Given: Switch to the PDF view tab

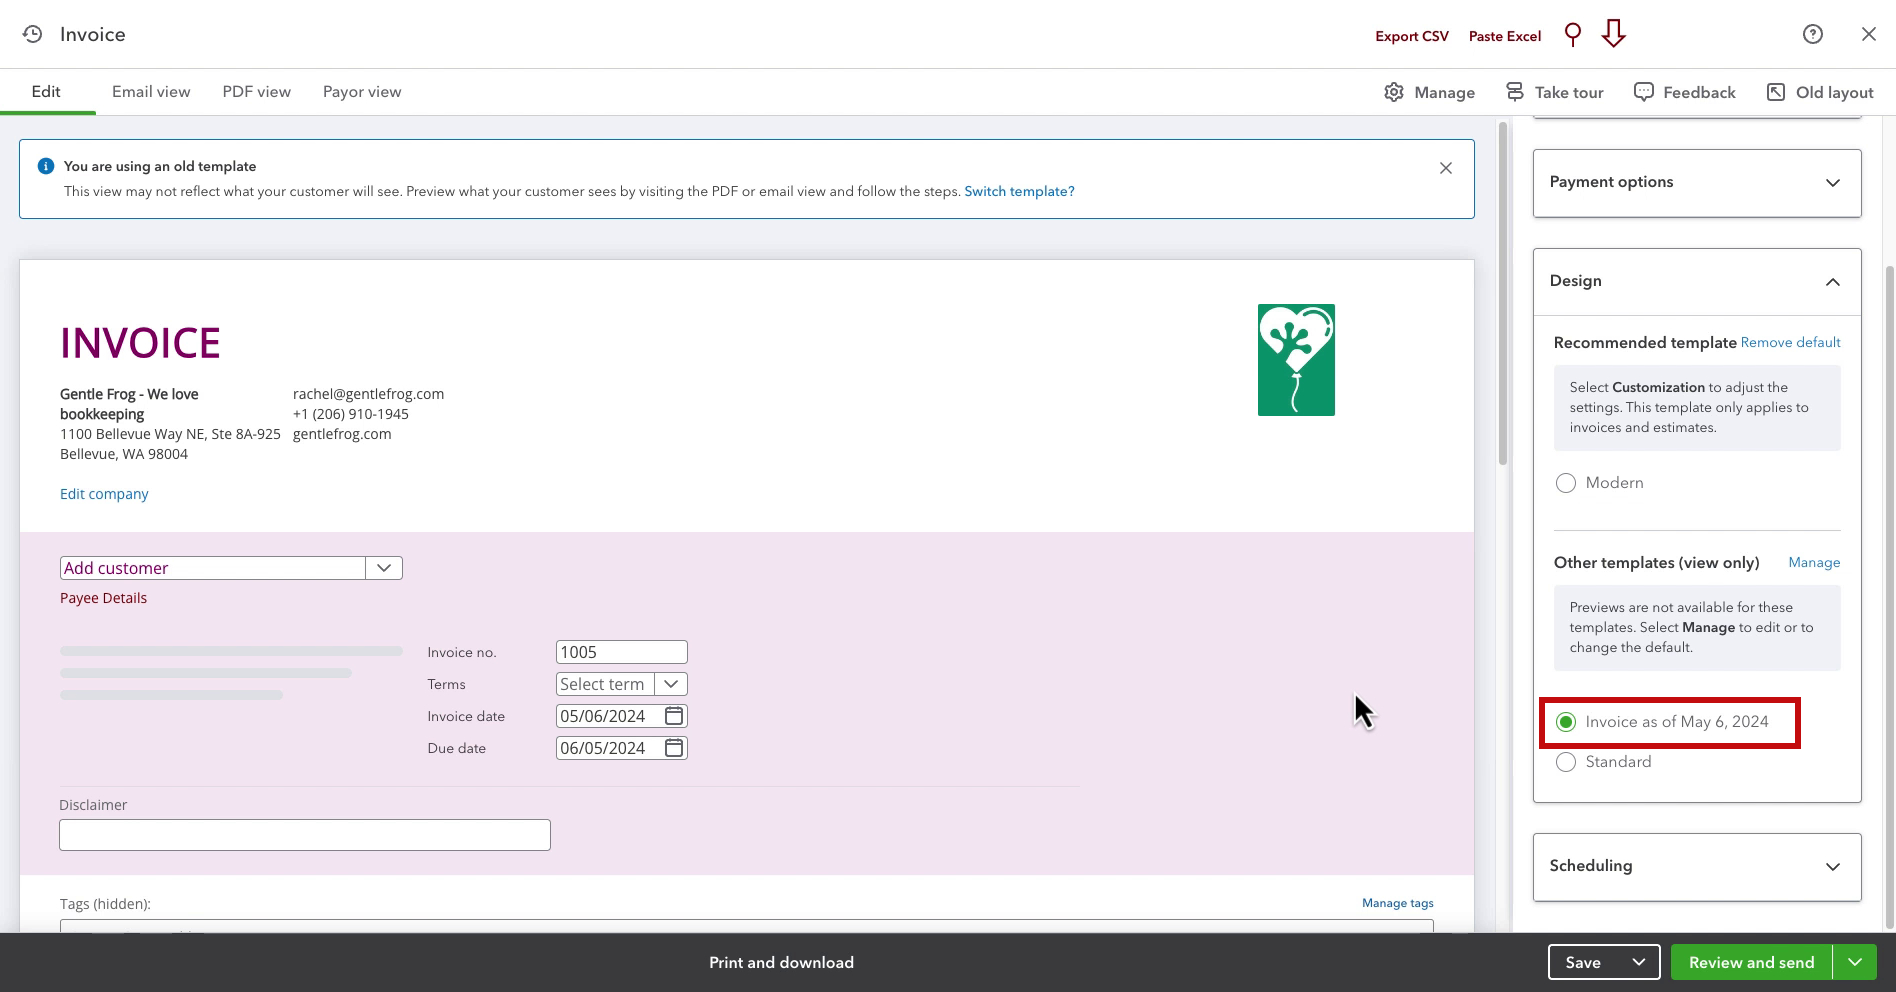Looking at the screenshot, I should pyautogui.click(x=257, y=91).
